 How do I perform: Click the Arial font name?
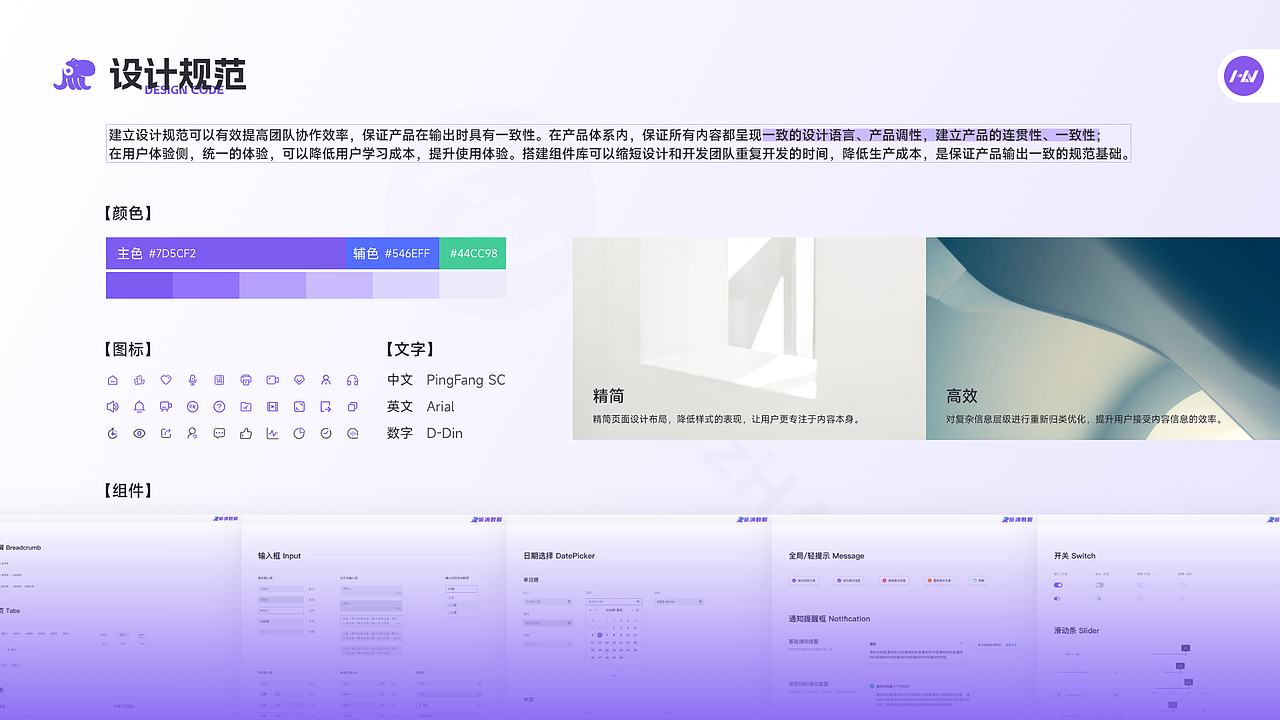click(440, 406)
